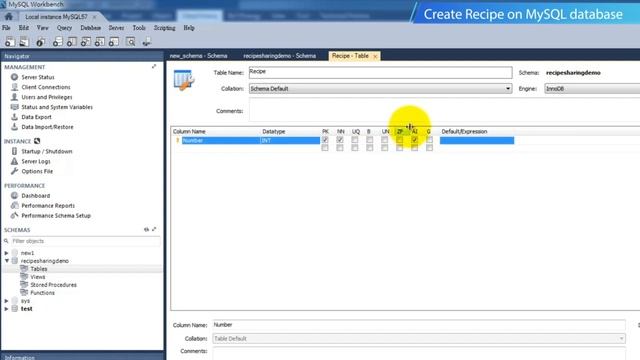This screenshot has width=640, height=360.
Task: Click the Performance Reports icon
Action: point(14,205)
